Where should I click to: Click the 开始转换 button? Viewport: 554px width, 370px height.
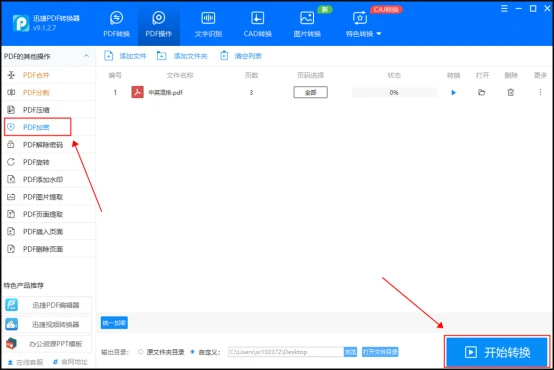[497, 352]
